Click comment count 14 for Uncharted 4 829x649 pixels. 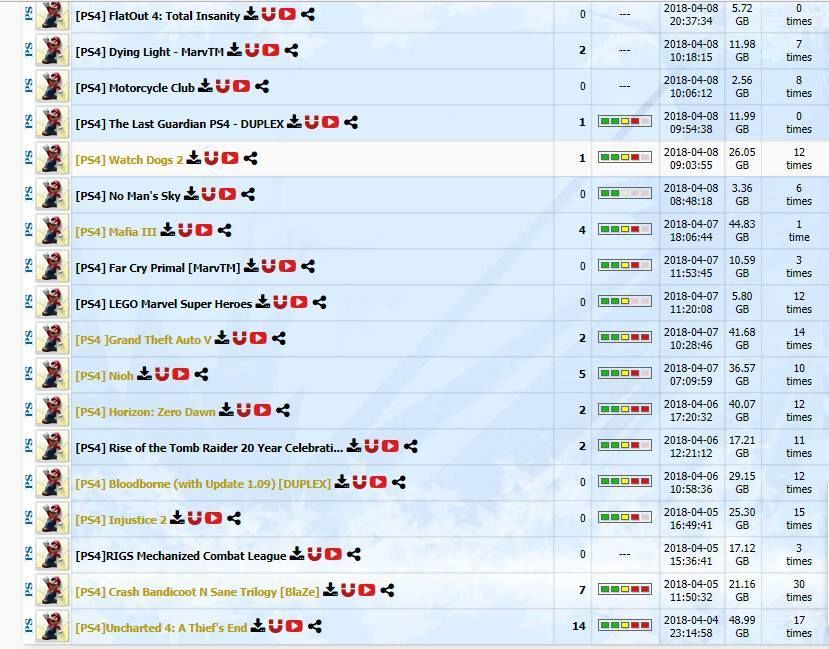point(579,626)
